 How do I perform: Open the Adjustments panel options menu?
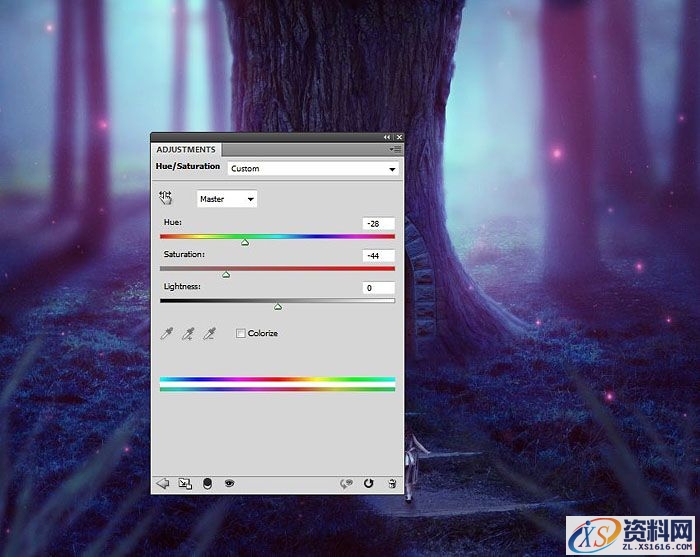[x=396, y=149]
